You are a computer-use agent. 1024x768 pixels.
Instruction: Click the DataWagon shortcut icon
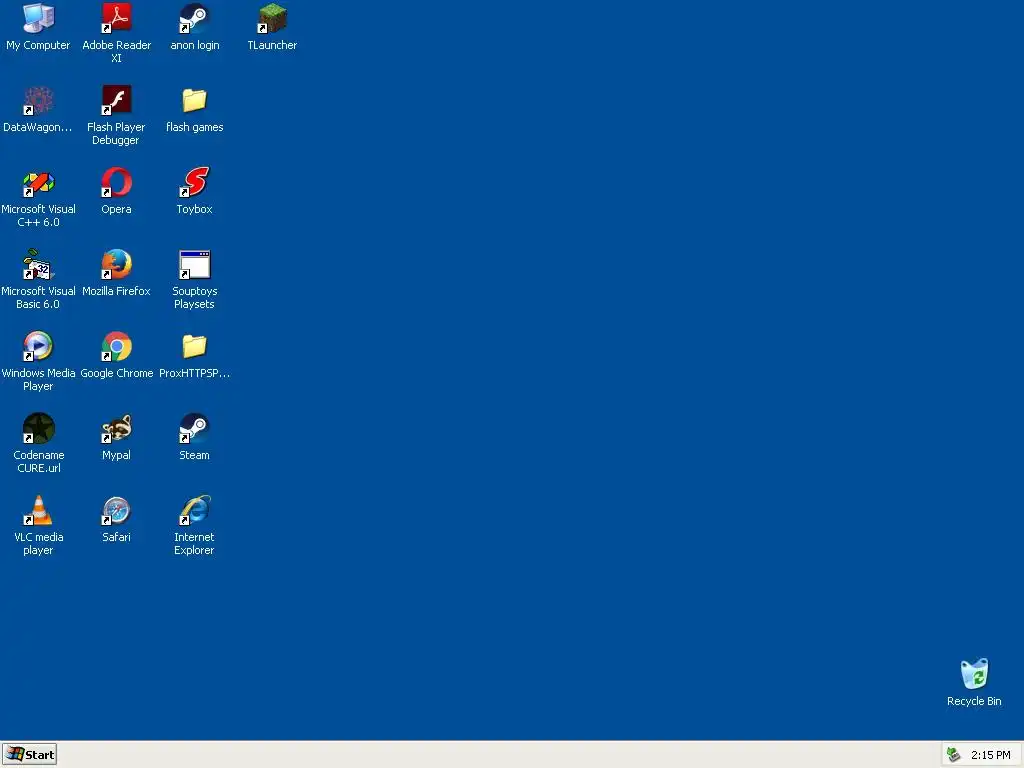[x=39, y=101]
